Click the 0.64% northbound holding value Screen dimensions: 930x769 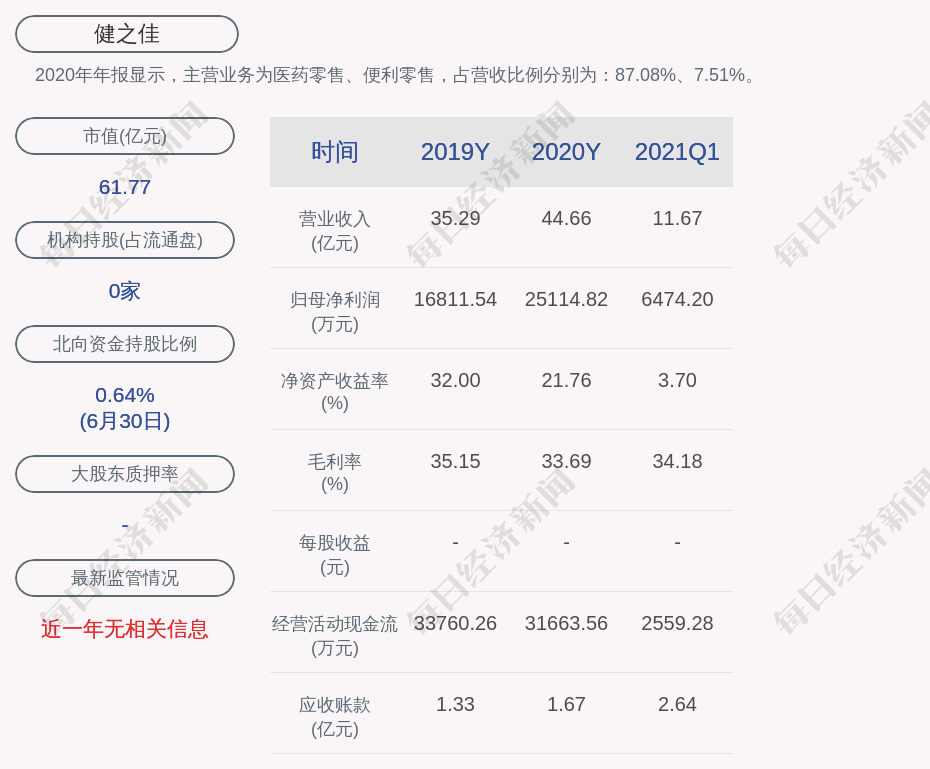(x=125, y=395)
